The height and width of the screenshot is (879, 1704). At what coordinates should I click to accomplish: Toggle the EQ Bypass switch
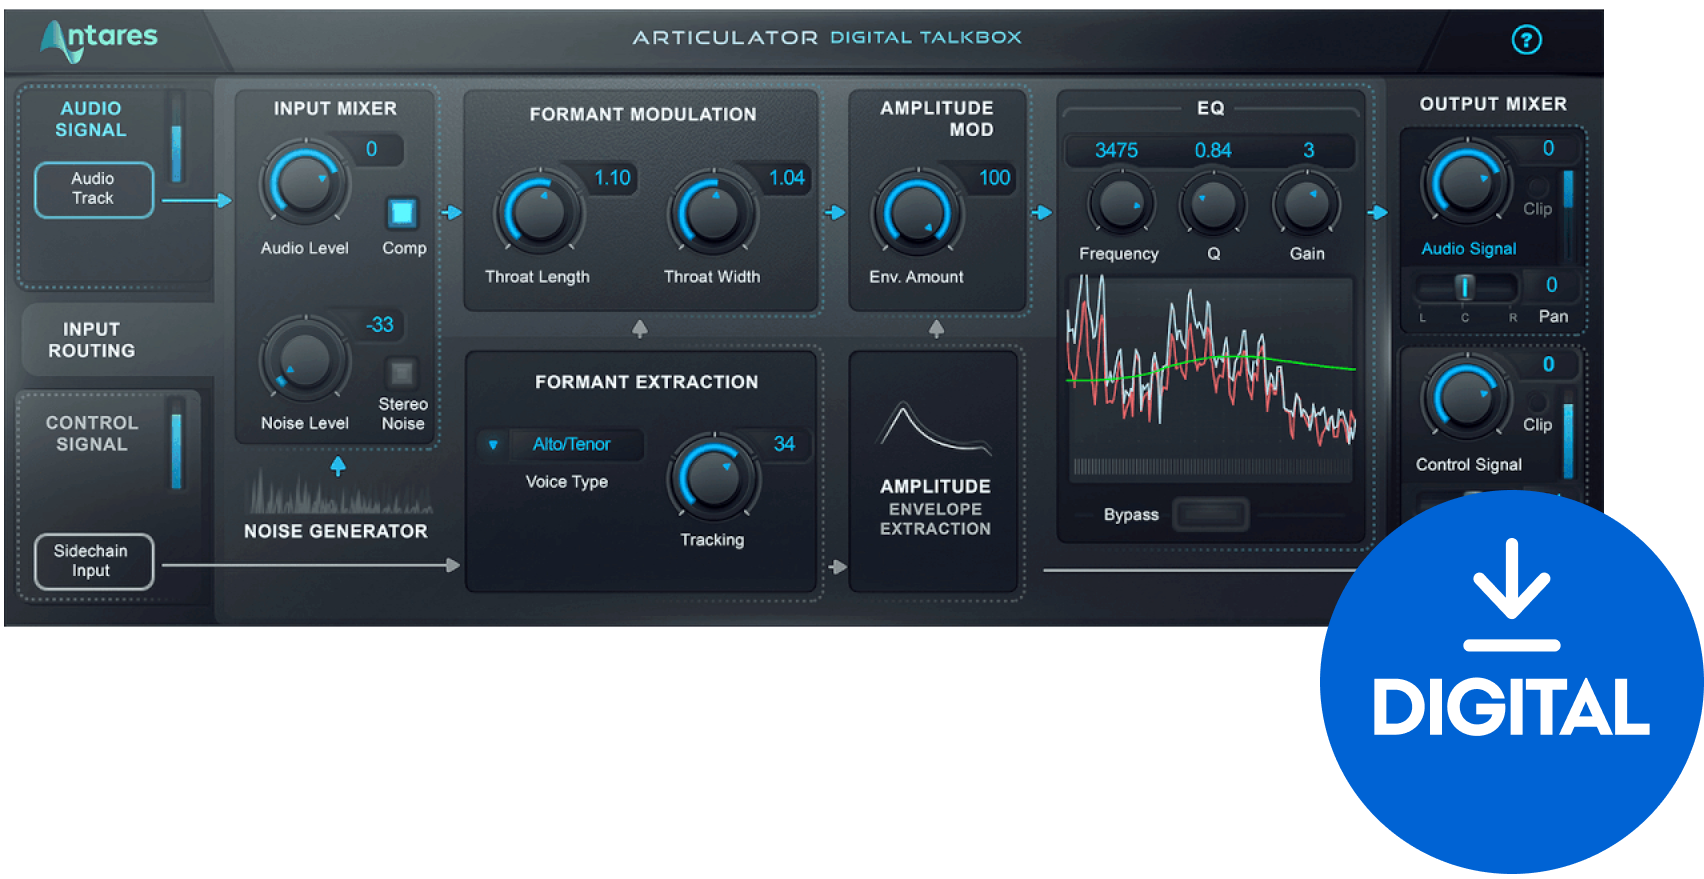pos(1210,514)
